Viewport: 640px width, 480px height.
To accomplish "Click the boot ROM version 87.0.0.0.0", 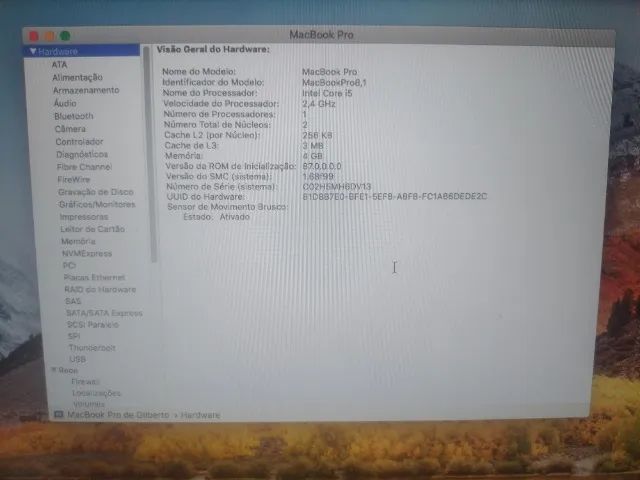I will [x=322, y=166].
